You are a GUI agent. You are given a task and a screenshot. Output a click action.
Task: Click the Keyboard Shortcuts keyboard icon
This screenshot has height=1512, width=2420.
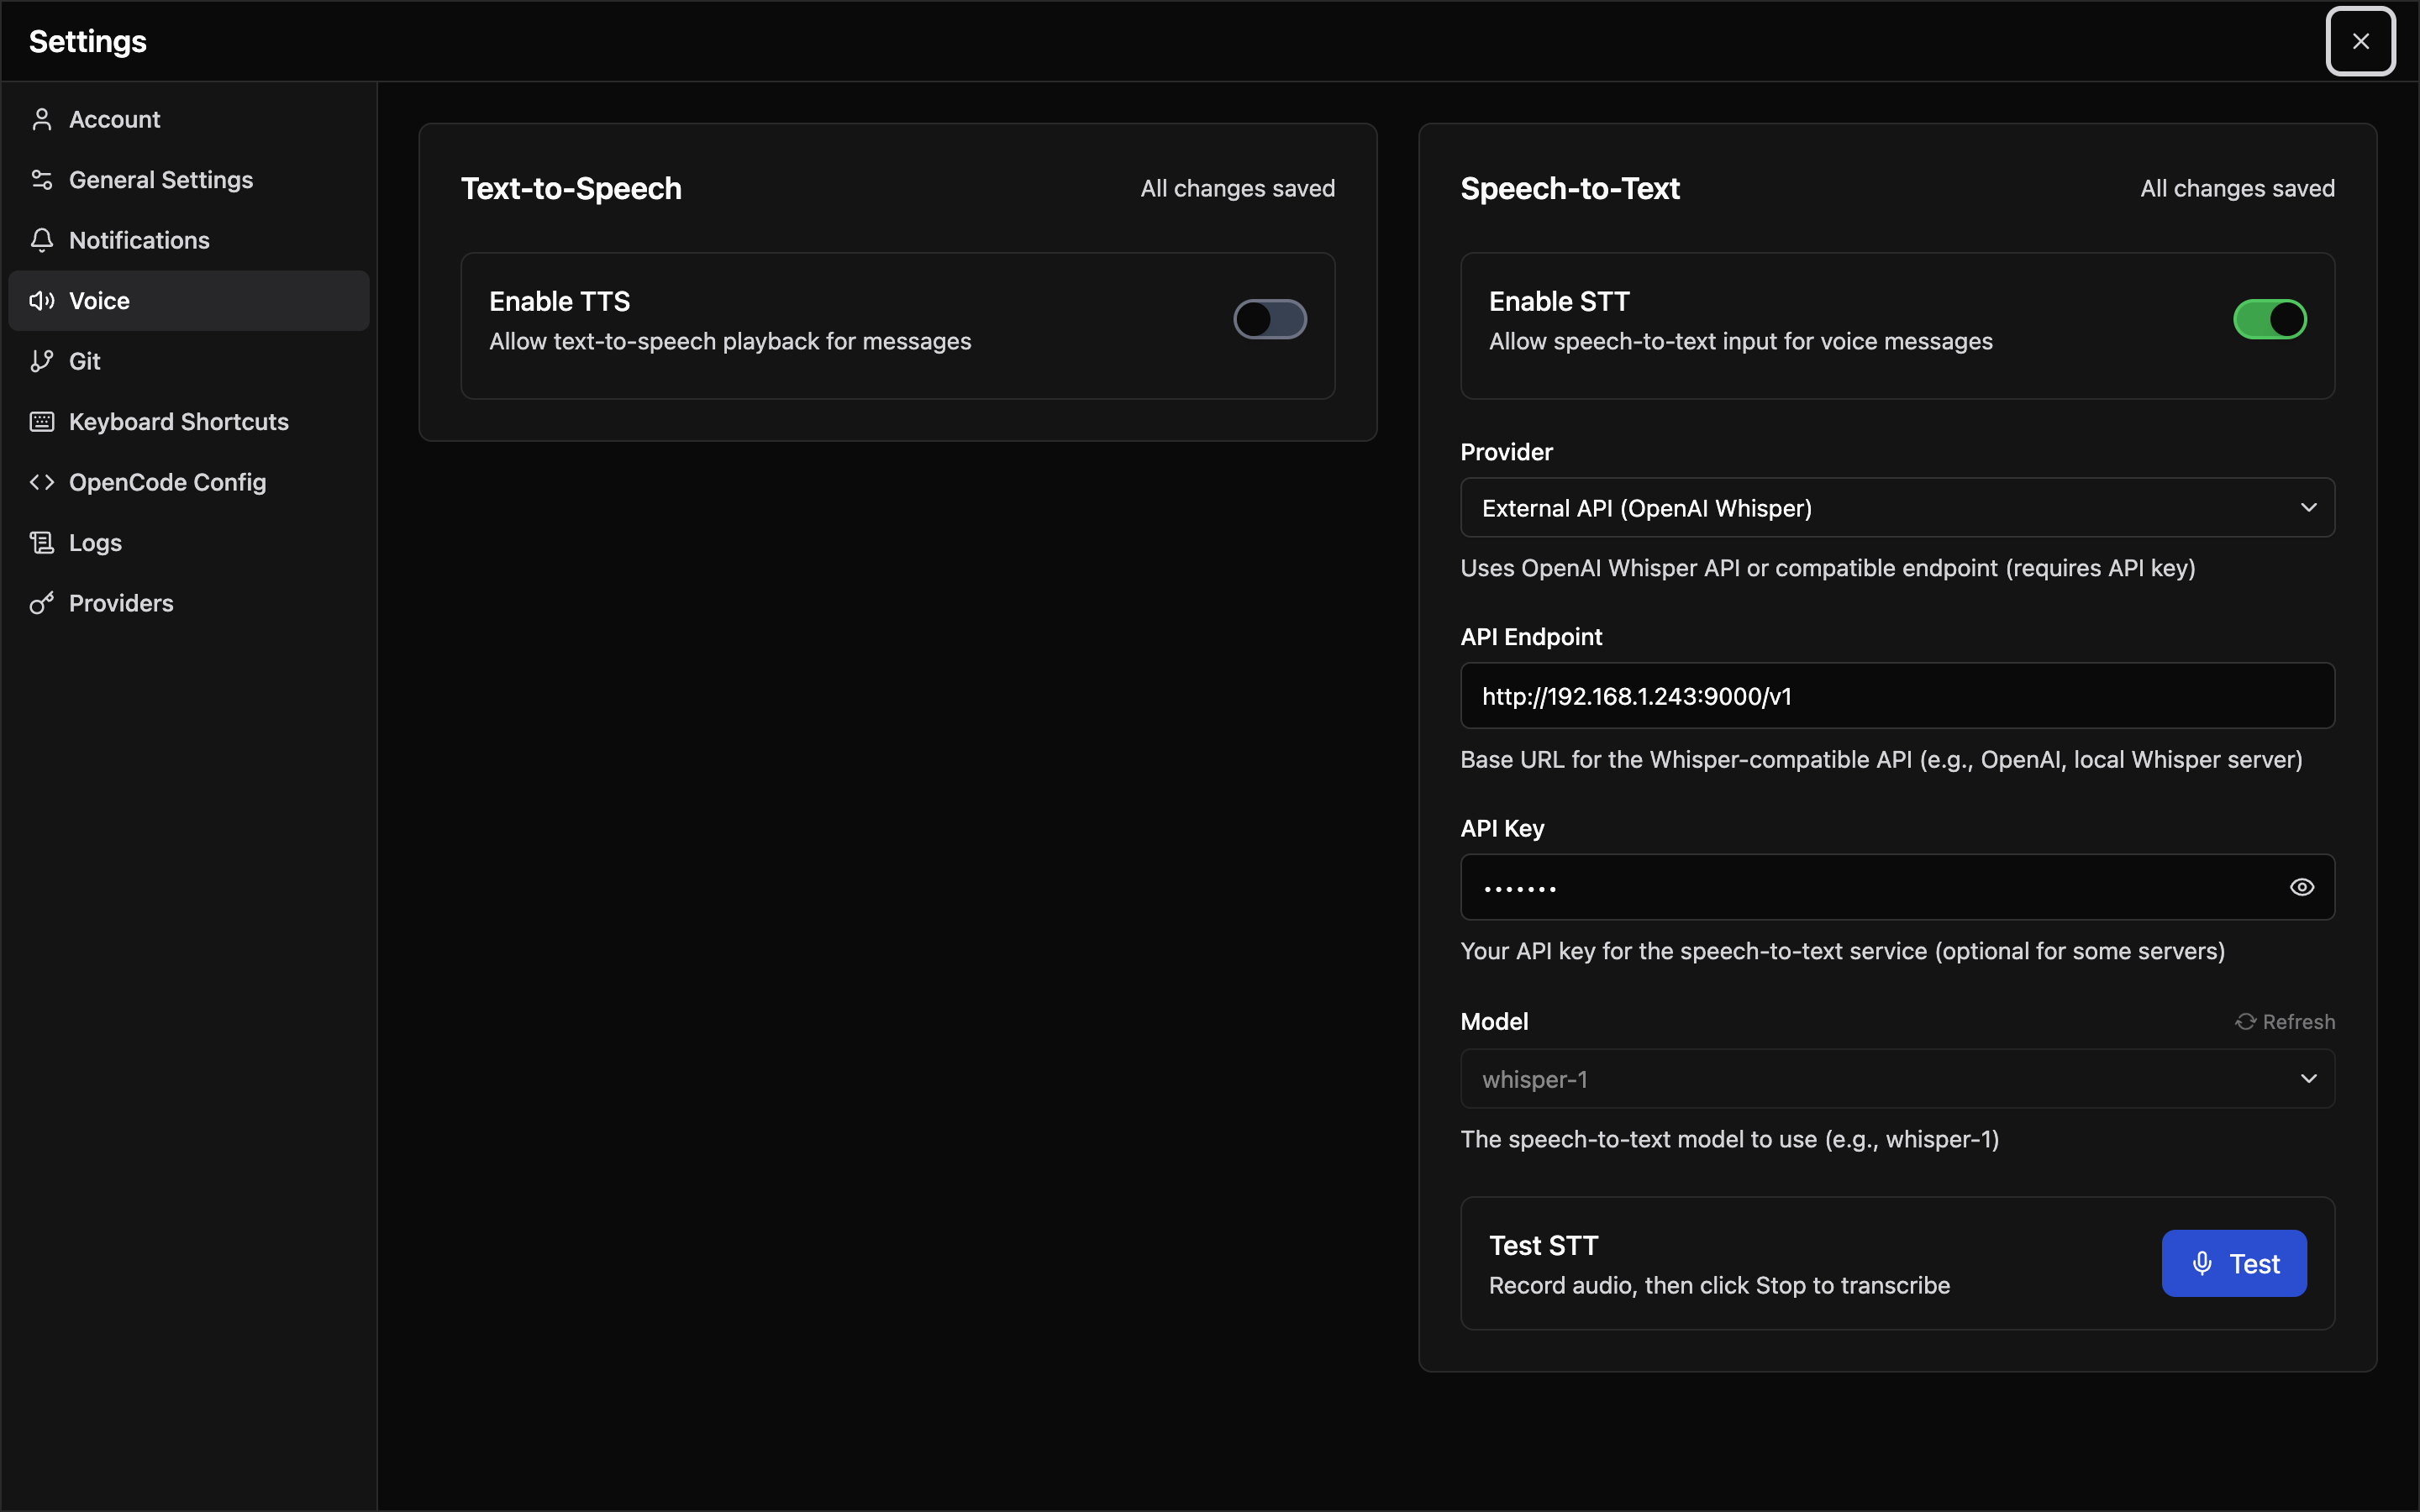coord(42,422)
